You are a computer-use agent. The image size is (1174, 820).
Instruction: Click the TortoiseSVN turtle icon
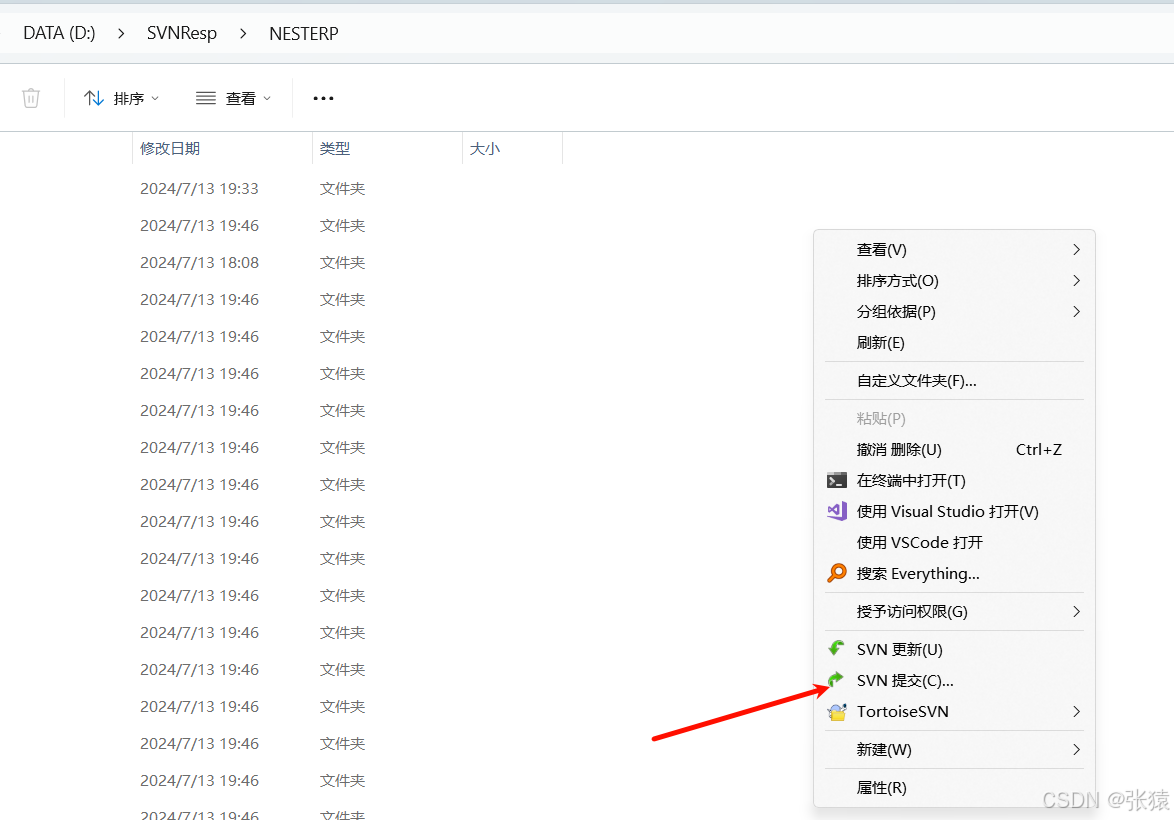point(837,712)
